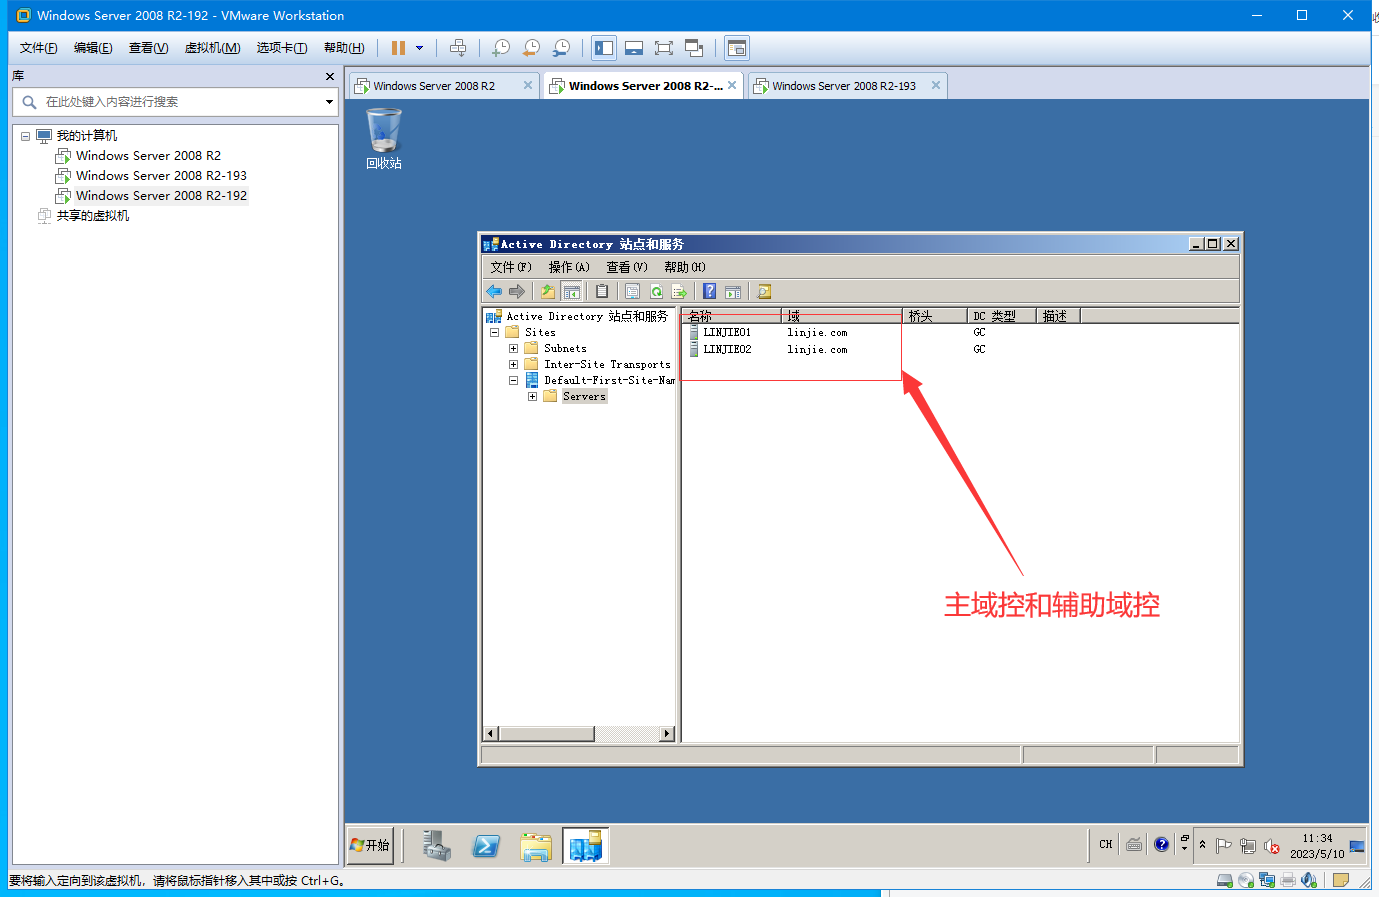The image size is (1379, 897).
Task: Select the 回收站 recycle bin desktop icon
Action: [384, 140]
